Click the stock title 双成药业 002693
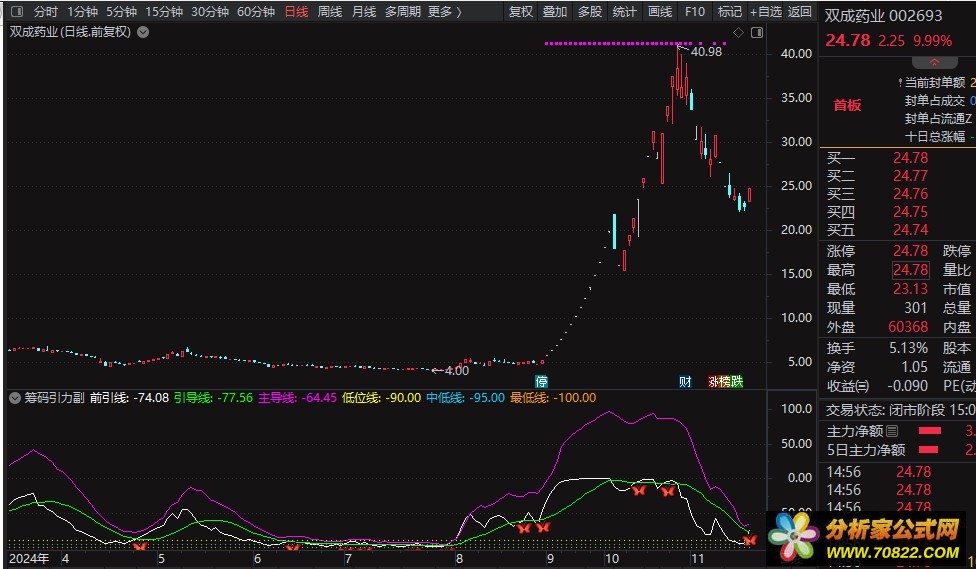This screenshot has width=976, height=569. pos(883,16)
